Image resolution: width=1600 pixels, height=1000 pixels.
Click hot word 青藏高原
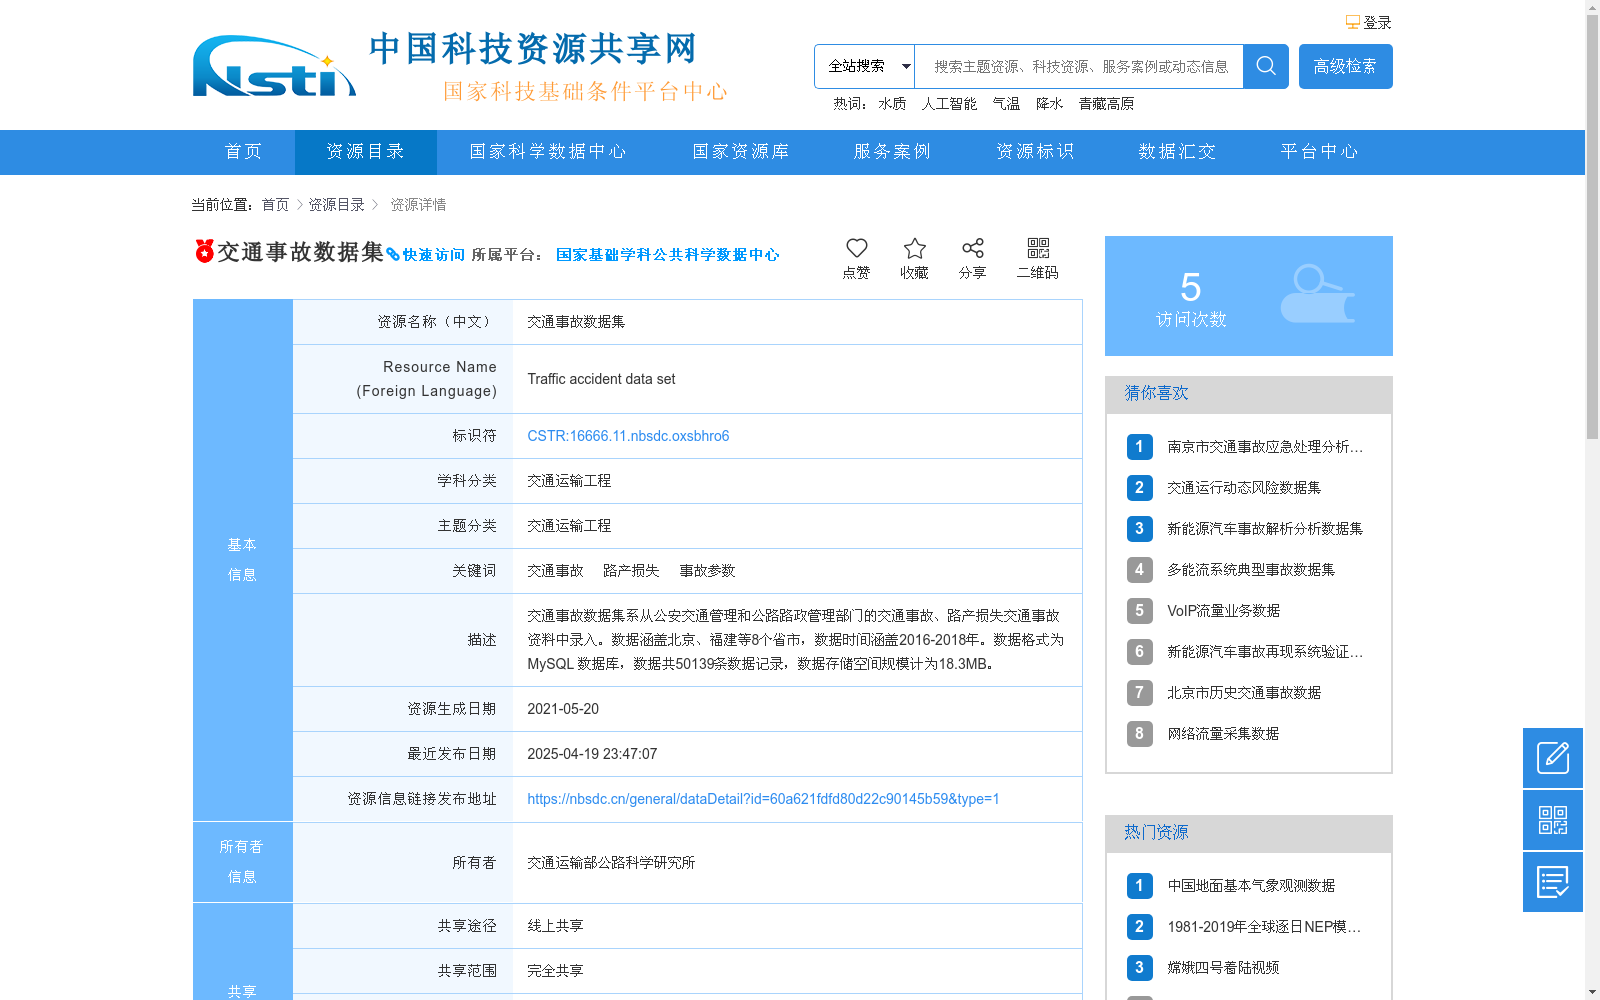point(1106,104)
